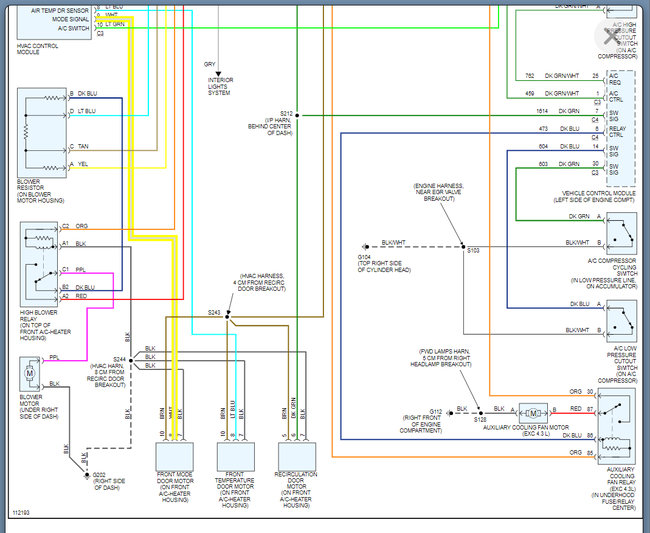
Task: Click the S103 splice label
Action: [473, 250]
